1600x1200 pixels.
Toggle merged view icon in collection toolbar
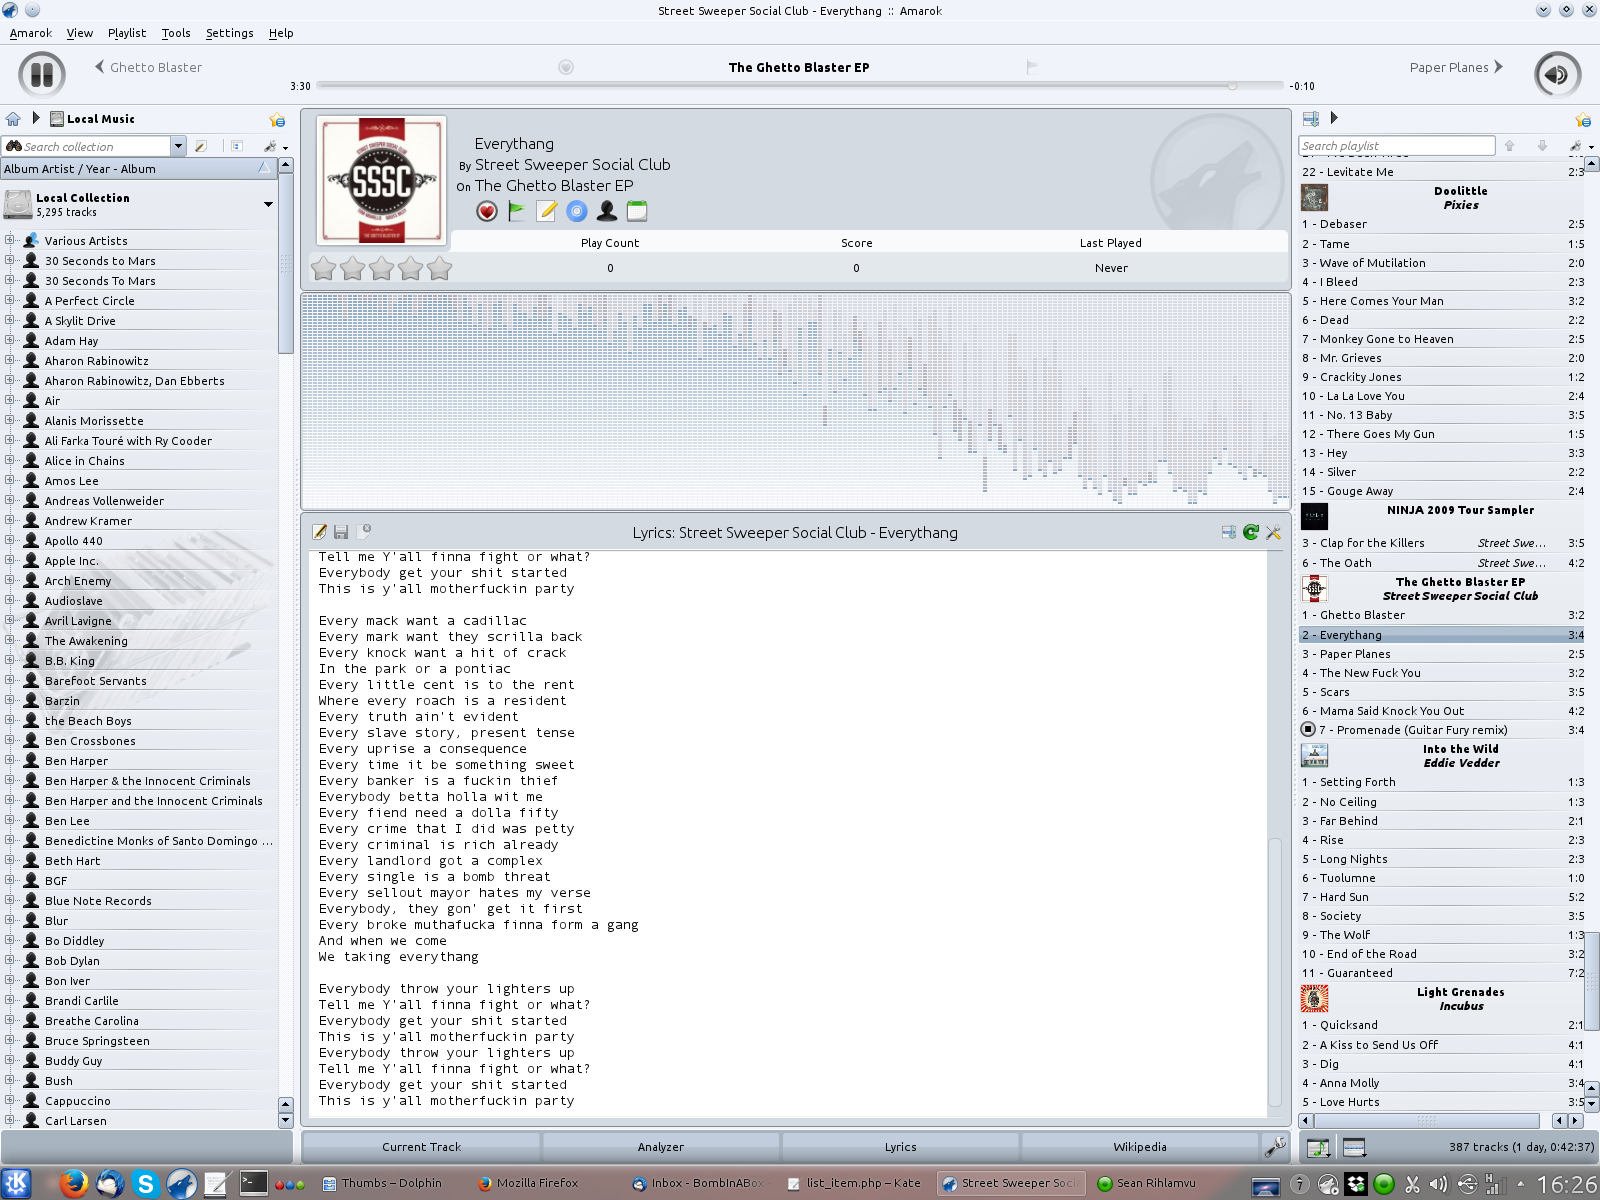point(237,146)
